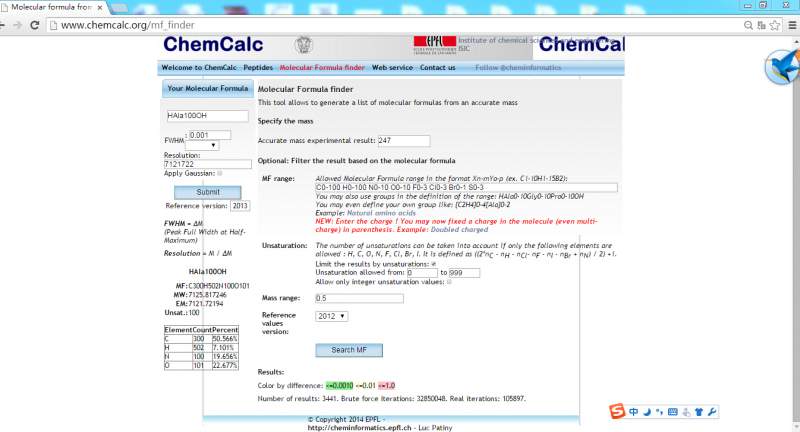Focus the Reference version 2013 field
800x432 pixels.
(x=240, y=206)
